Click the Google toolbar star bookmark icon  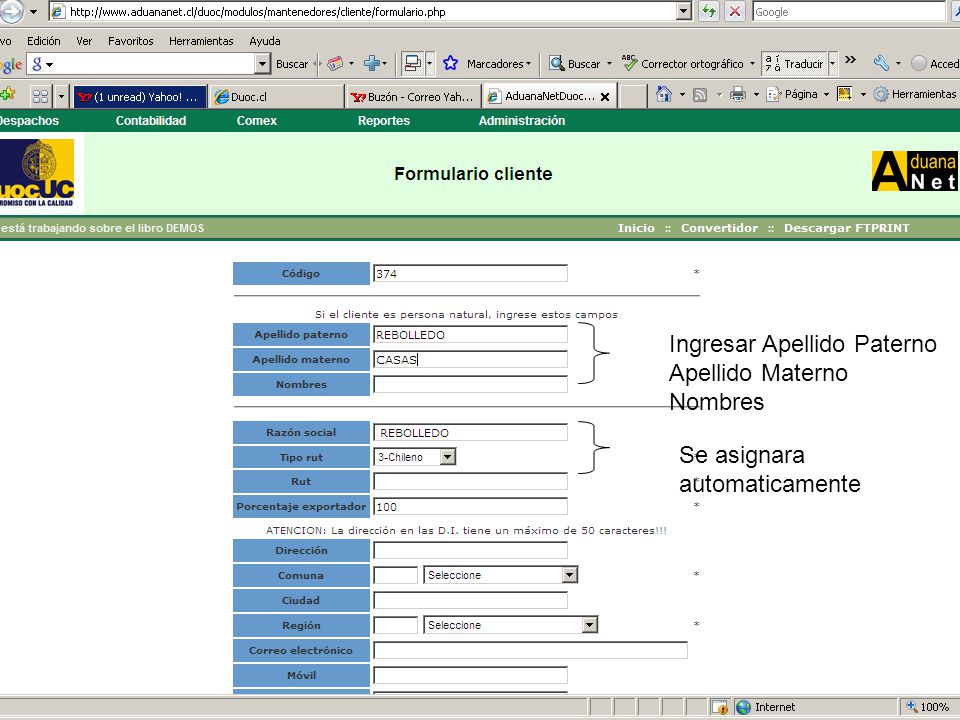pos(451,63)
